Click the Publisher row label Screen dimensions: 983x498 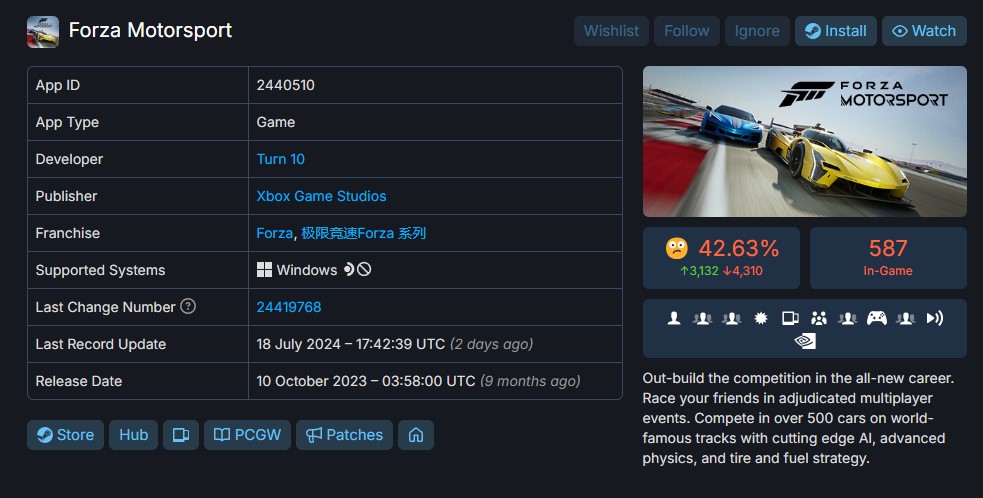[x=66, y=196]
